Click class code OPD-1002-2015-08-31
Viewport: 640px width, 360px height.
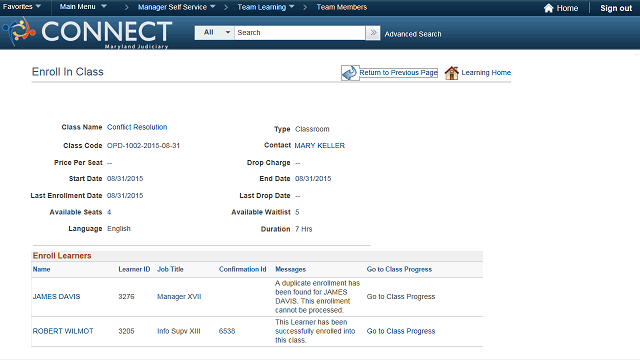pyautogui.click(x=143, y=146)
